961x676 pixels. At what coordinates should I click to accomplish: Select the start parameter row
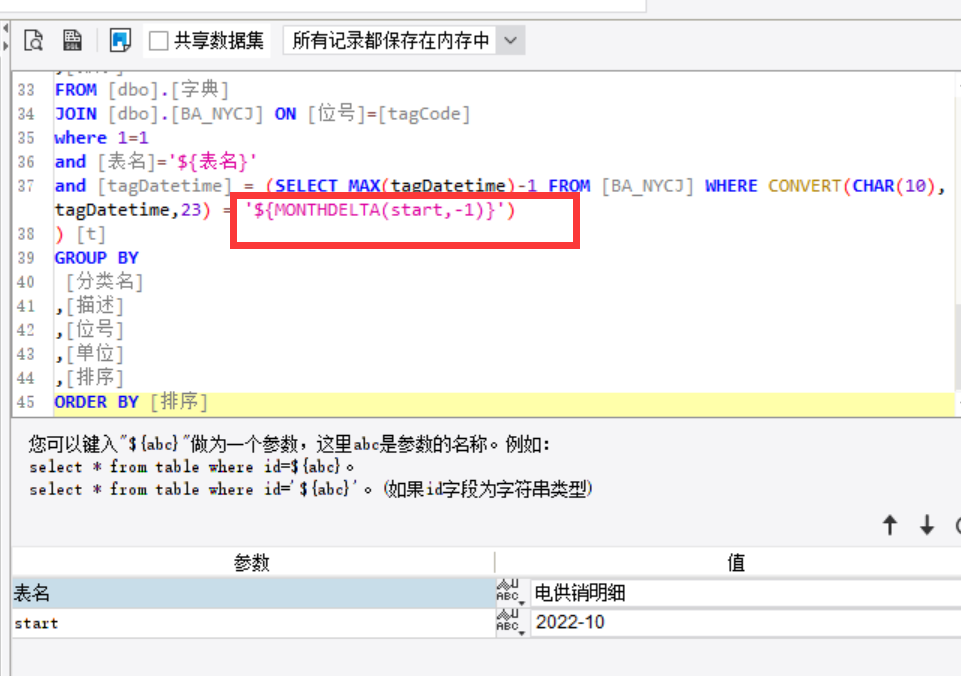(253, 623)
